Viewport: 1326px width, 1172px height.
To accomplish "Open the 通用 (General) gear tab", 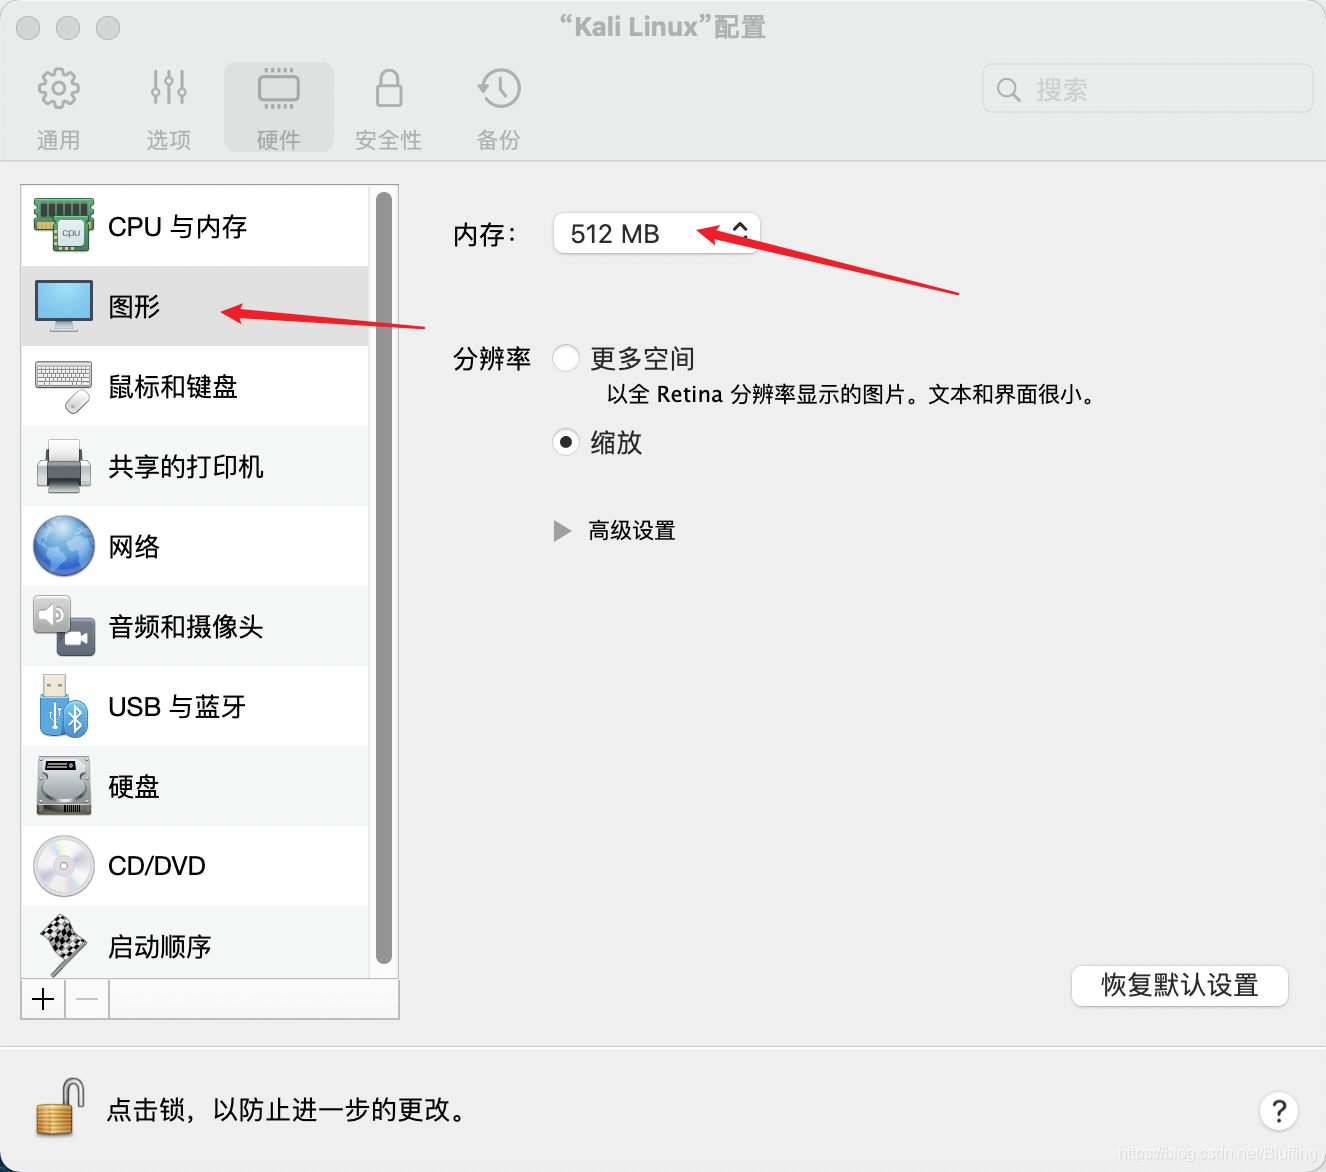I will [58, 108].
